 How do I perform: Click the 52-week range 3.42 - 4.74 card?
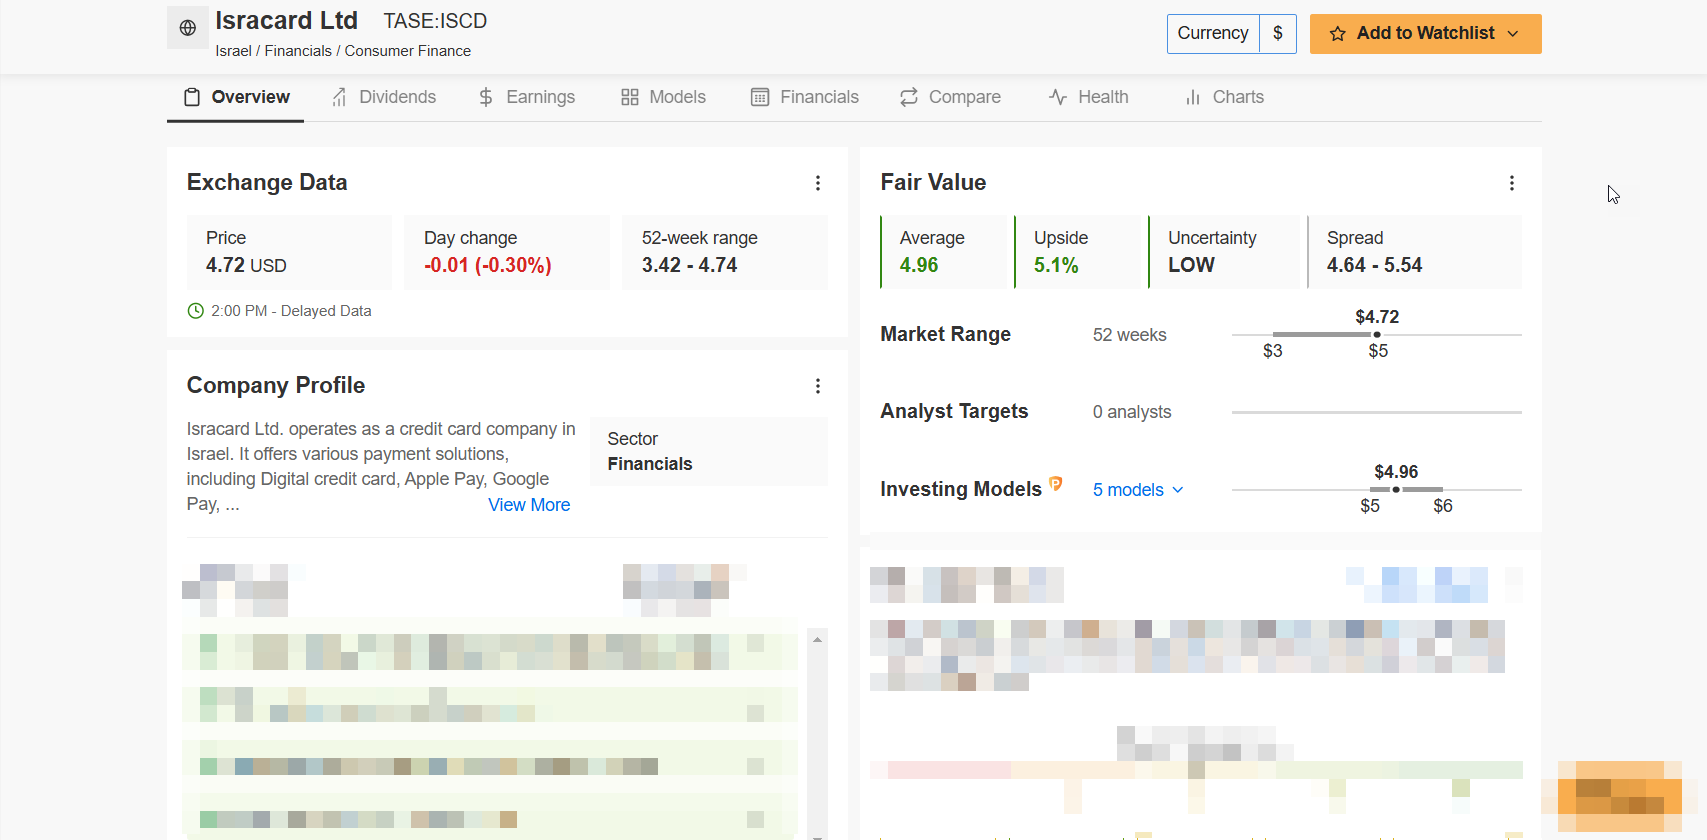(x=725, y=252)
